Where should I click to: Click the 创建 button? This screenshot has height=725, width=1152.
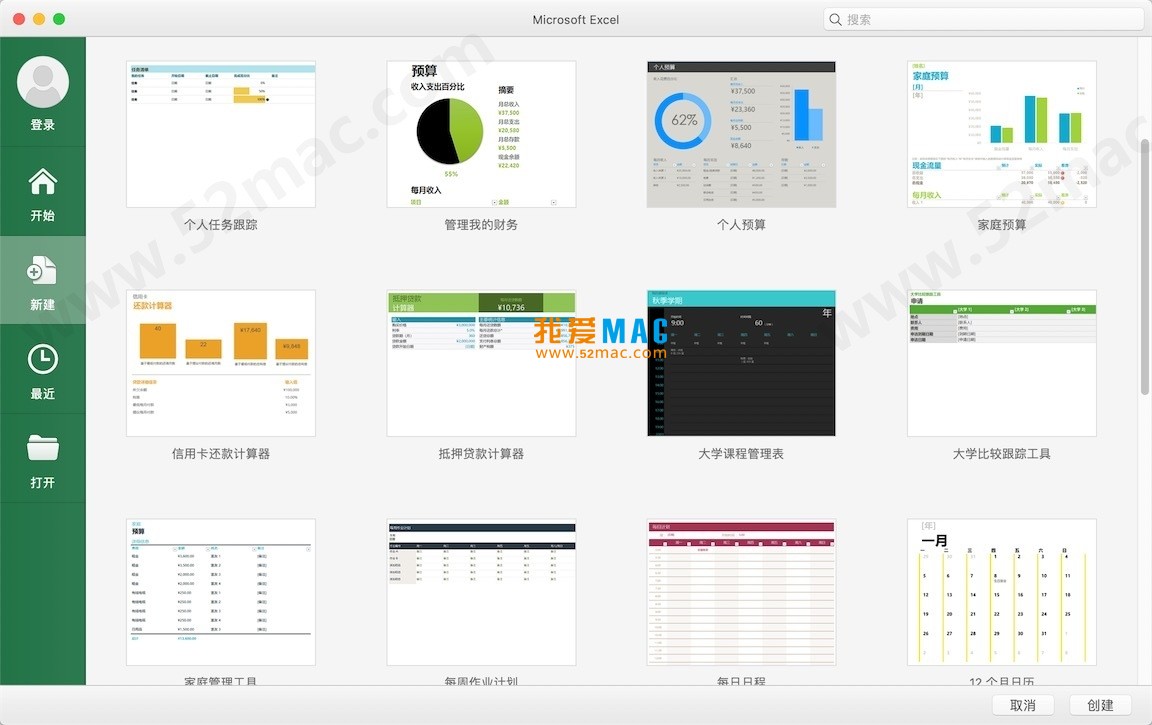click(x=1100, y=705)
